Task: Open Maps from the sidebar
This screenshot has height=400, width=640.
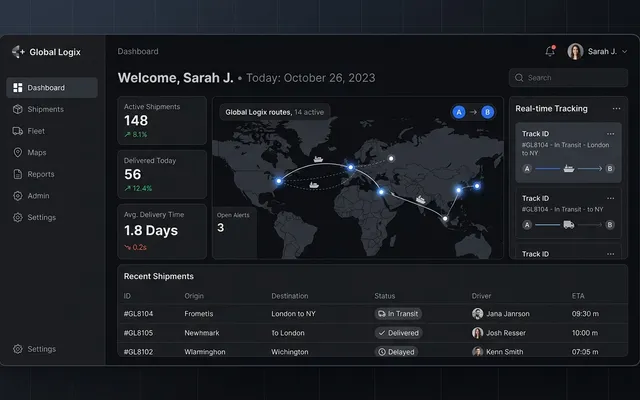Action: (x=37, y=153)
